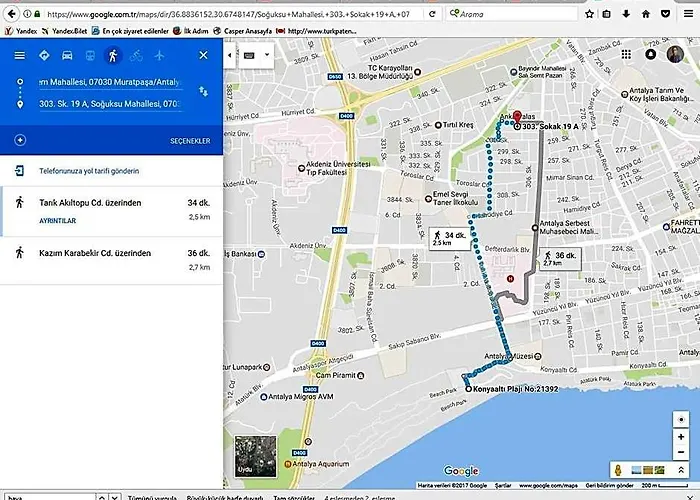Image resolution: width=700 pixels, height=500 pixels.
Task: Select the Street View pegman
Action: click(618, 470)
